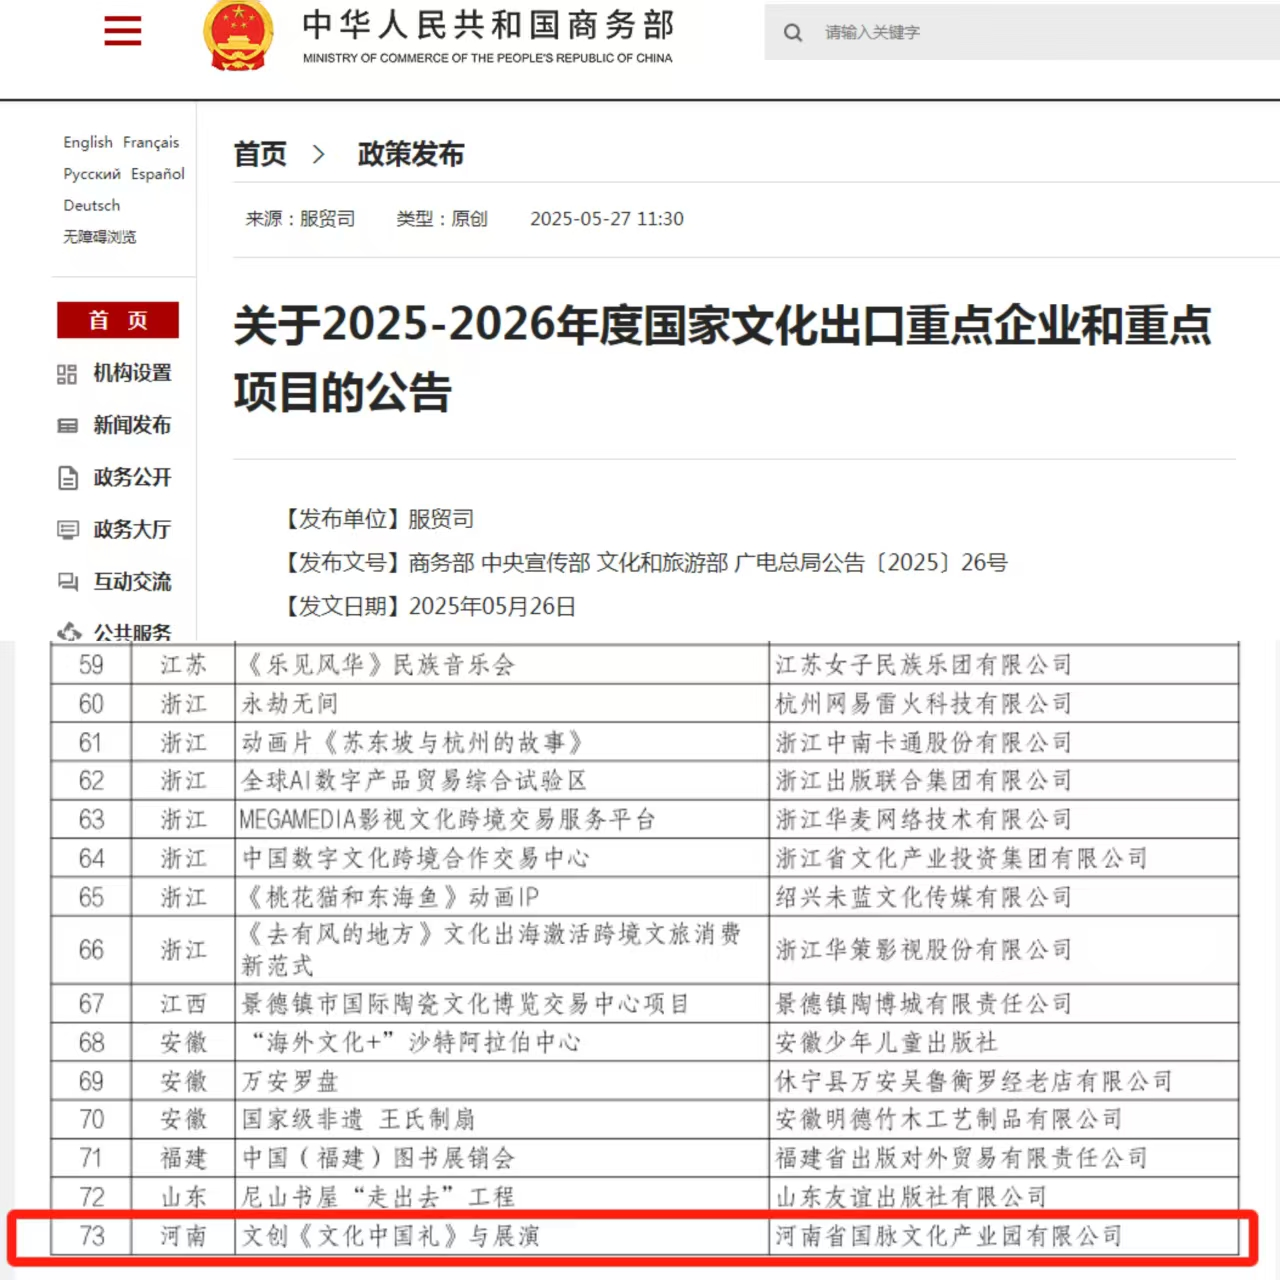Image resolution: width=1280 pixels, height=1280 pixels.
Task: Click the 政务公开 document icon
Action: tap(67, 478)
